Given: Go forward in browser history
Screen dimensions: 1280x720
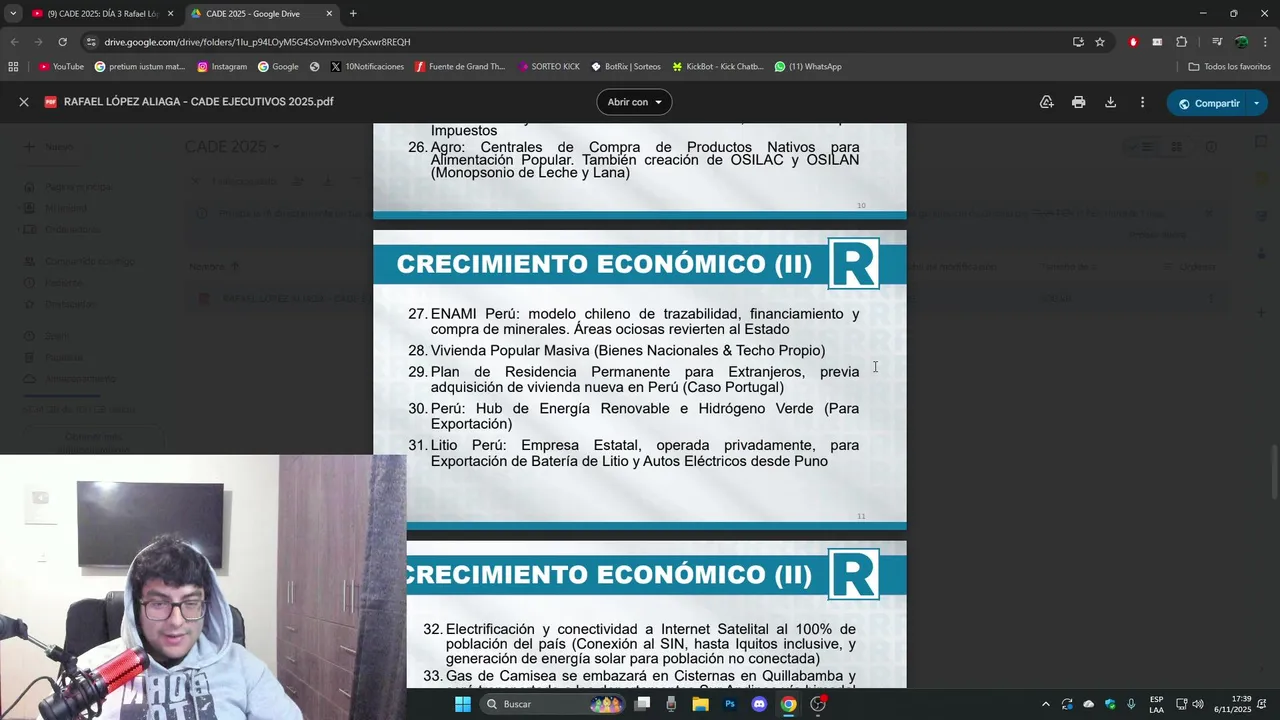Looking at the screenshot, I should click(38, 42).
